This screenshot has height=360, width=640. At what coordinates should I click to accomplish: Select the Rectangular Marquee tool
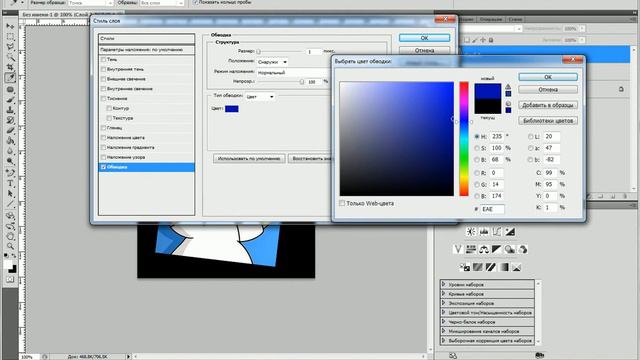(x=10, y=37)
